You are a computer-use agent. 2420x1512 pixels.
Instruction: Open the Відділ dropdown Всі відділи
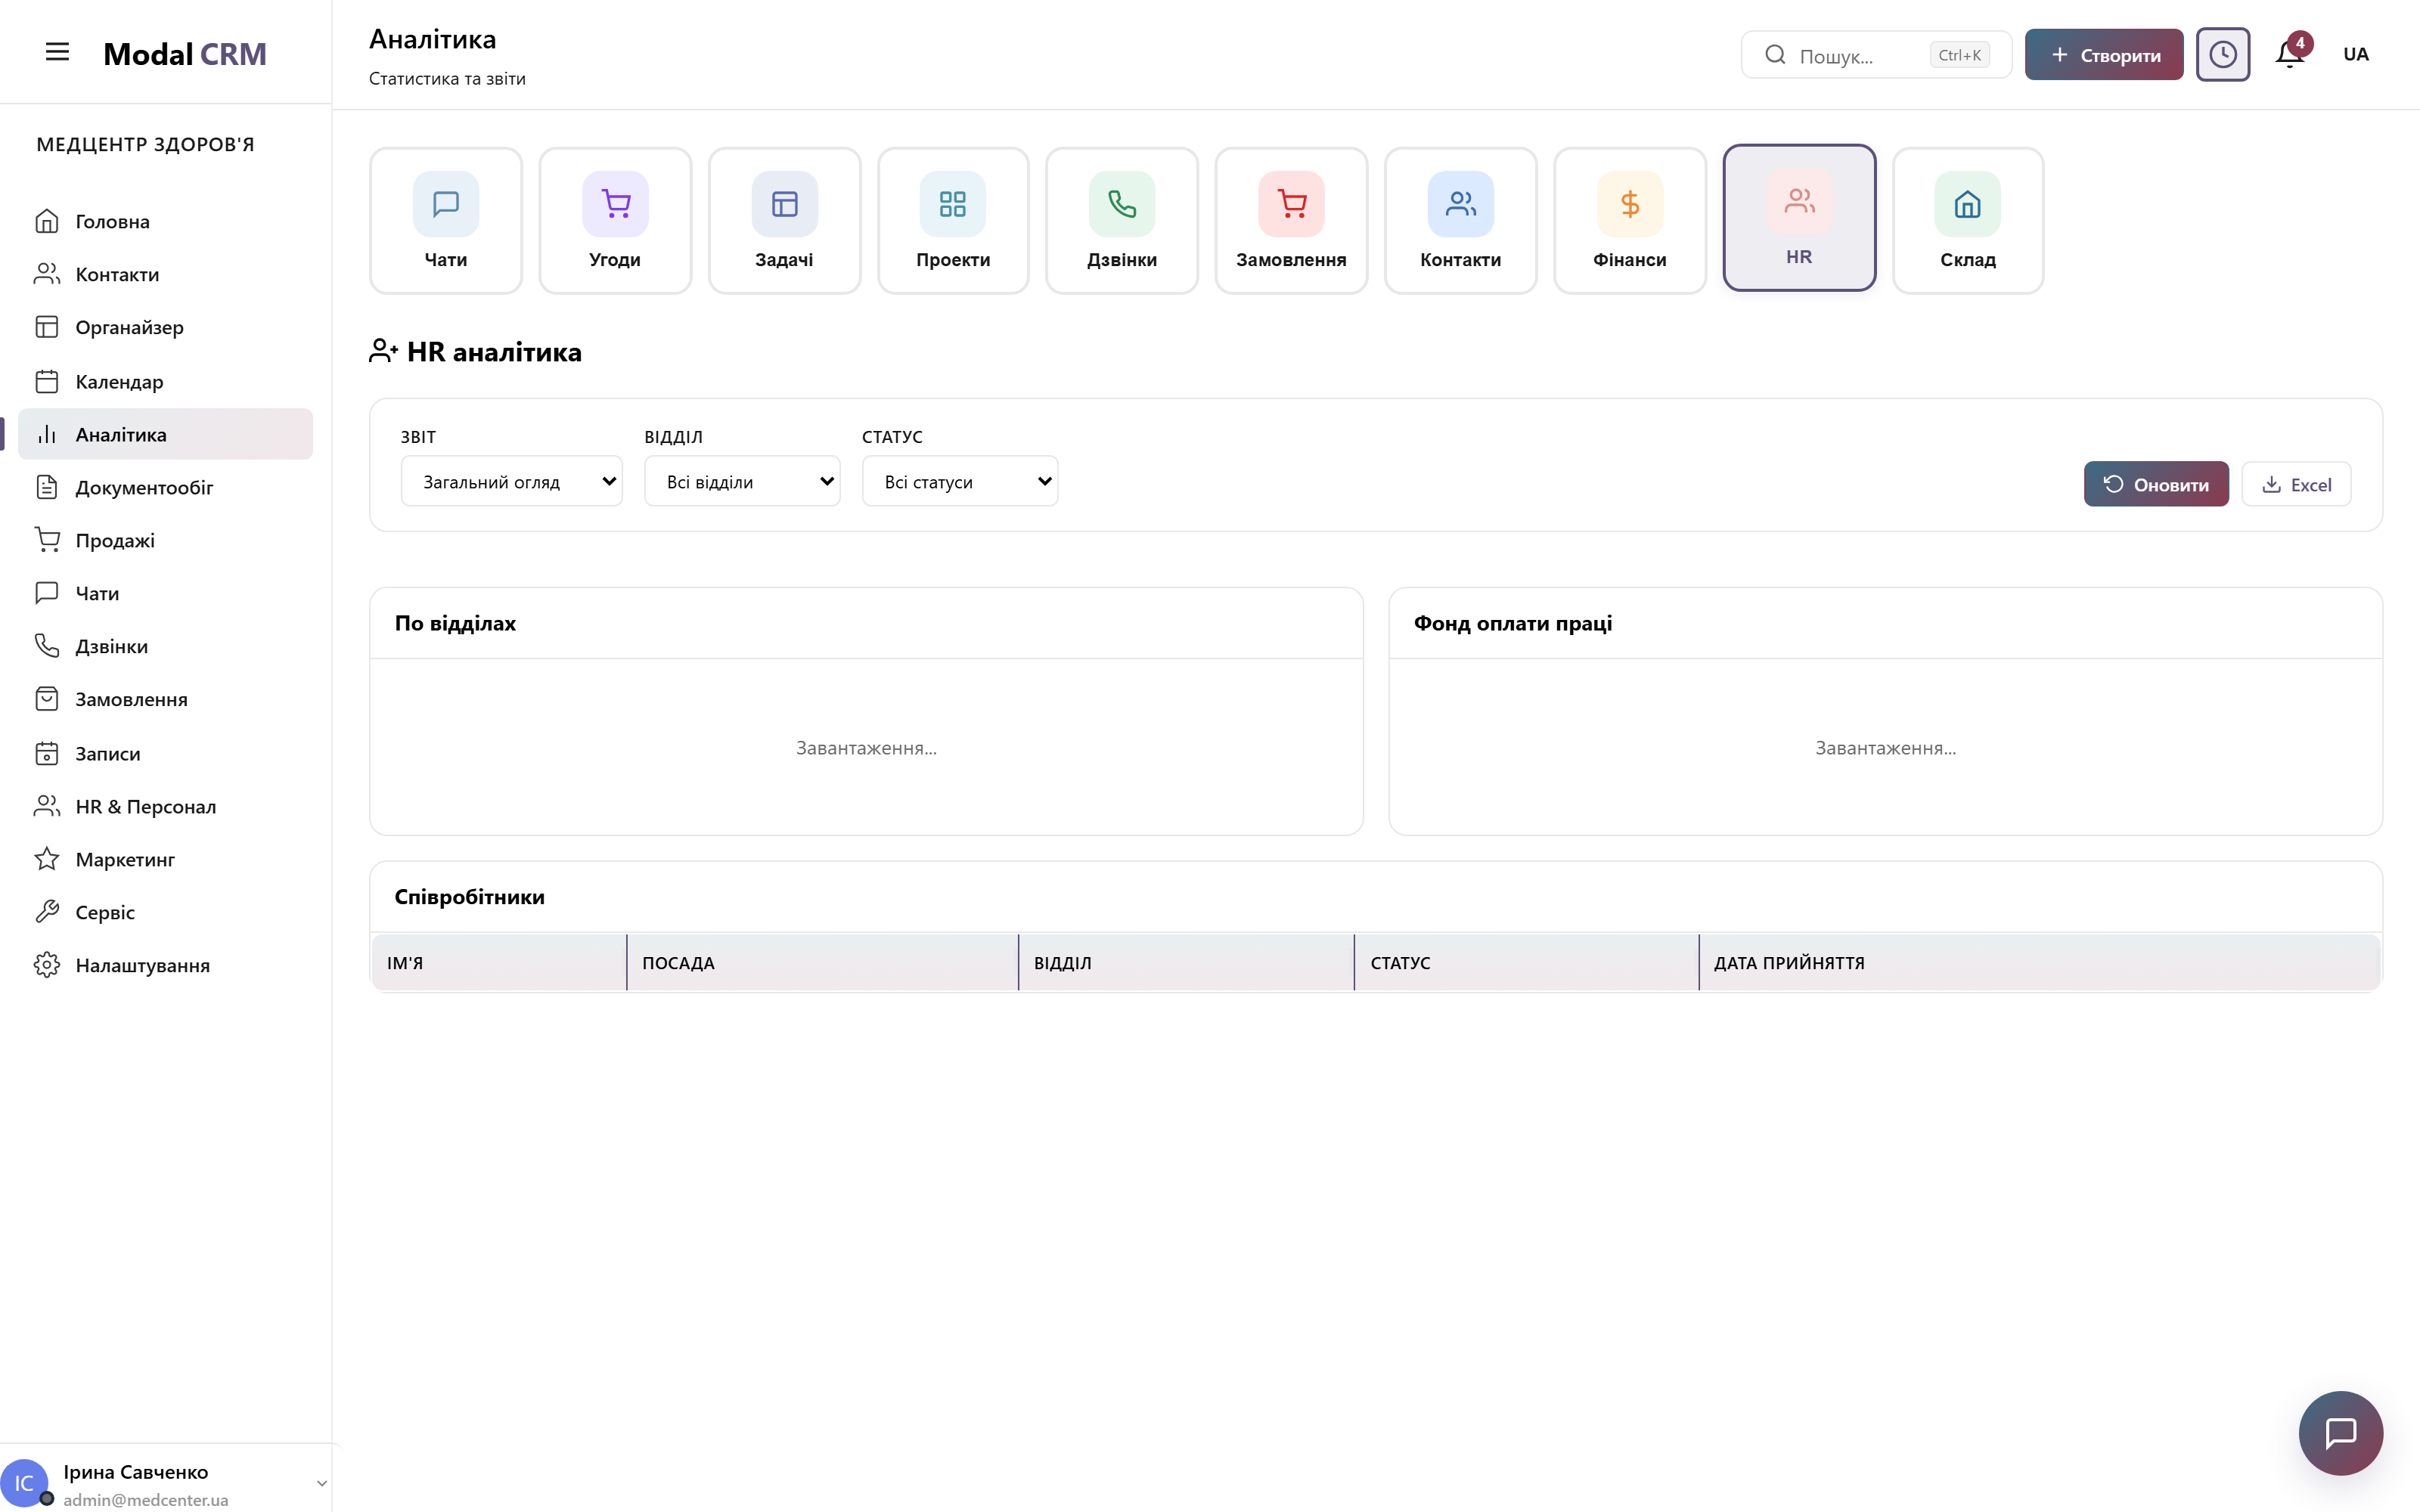click(x=742, y=481)
